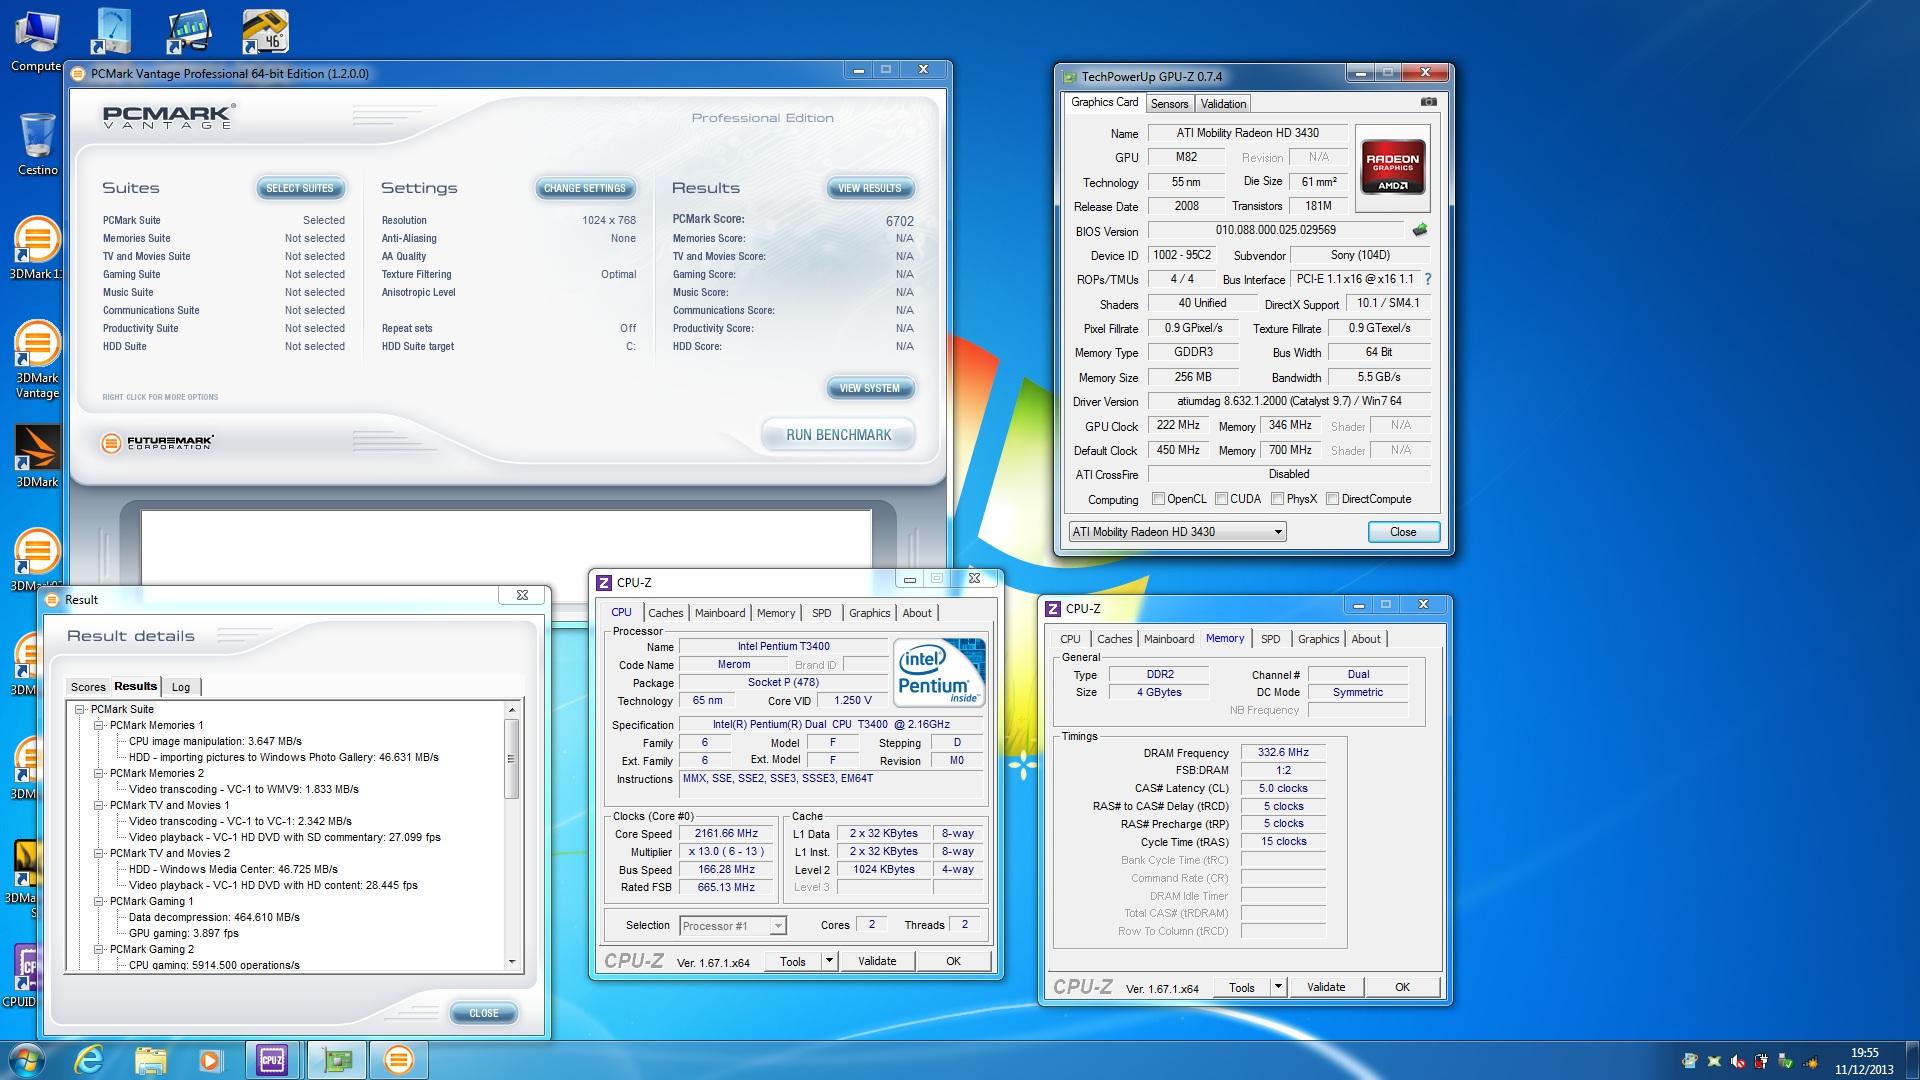Enable the DirectCompute checkbox in GPU-Z
This screenshot has height=1080, width=1920.
pyautogui.click(x=1332, y=499)
